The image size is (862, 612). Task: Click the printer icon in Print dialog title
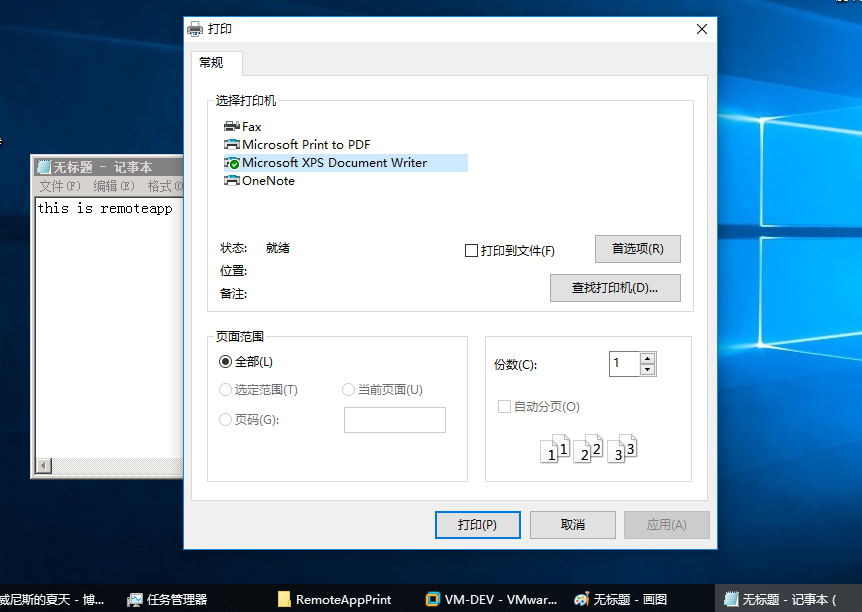[195, 29]
